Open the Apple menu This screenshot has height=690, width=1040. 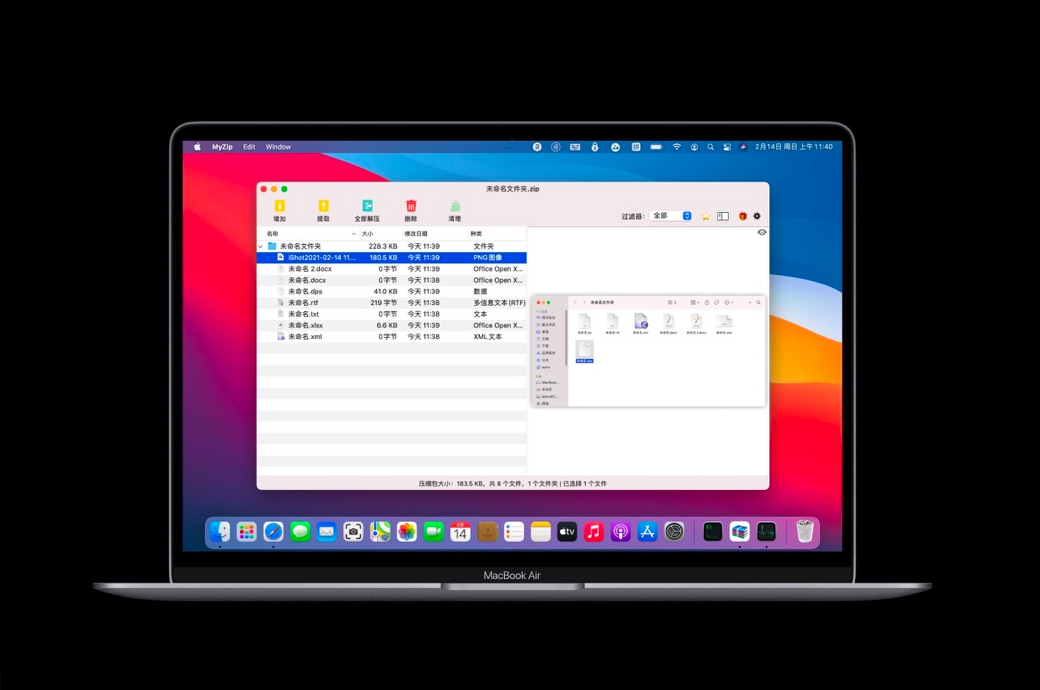197,147
